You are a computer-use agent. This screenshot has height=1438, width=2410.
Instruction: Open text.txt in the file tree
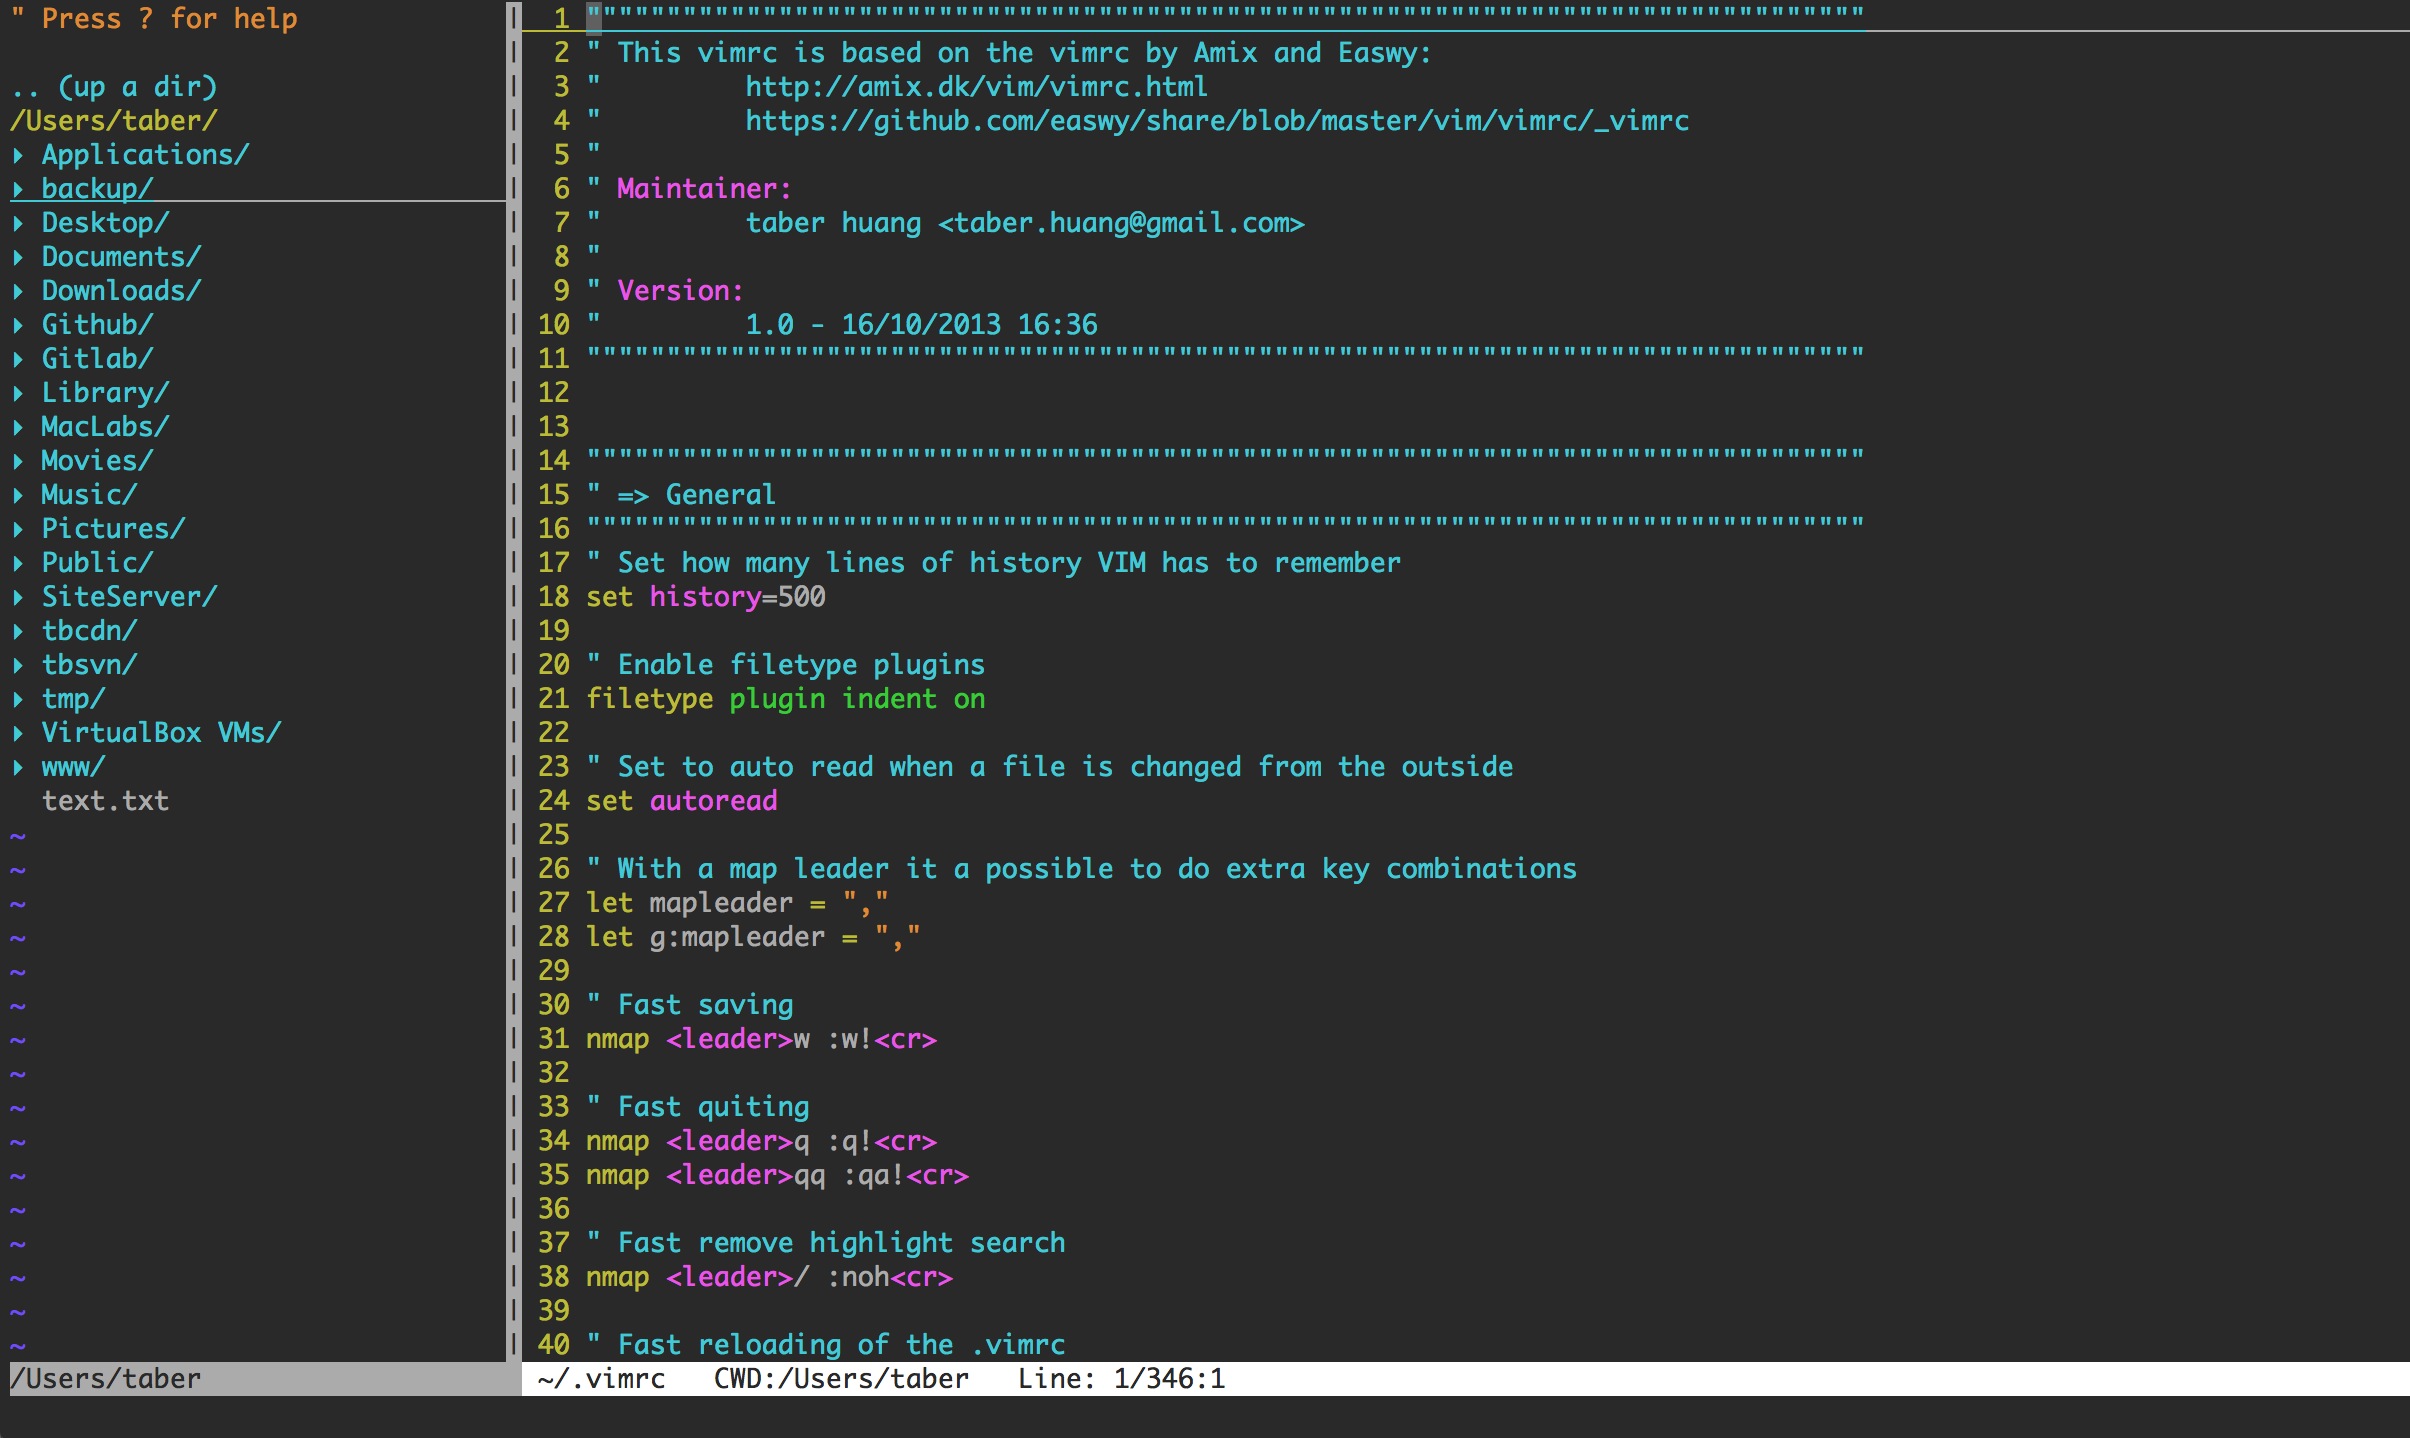[x=105, y=801]
